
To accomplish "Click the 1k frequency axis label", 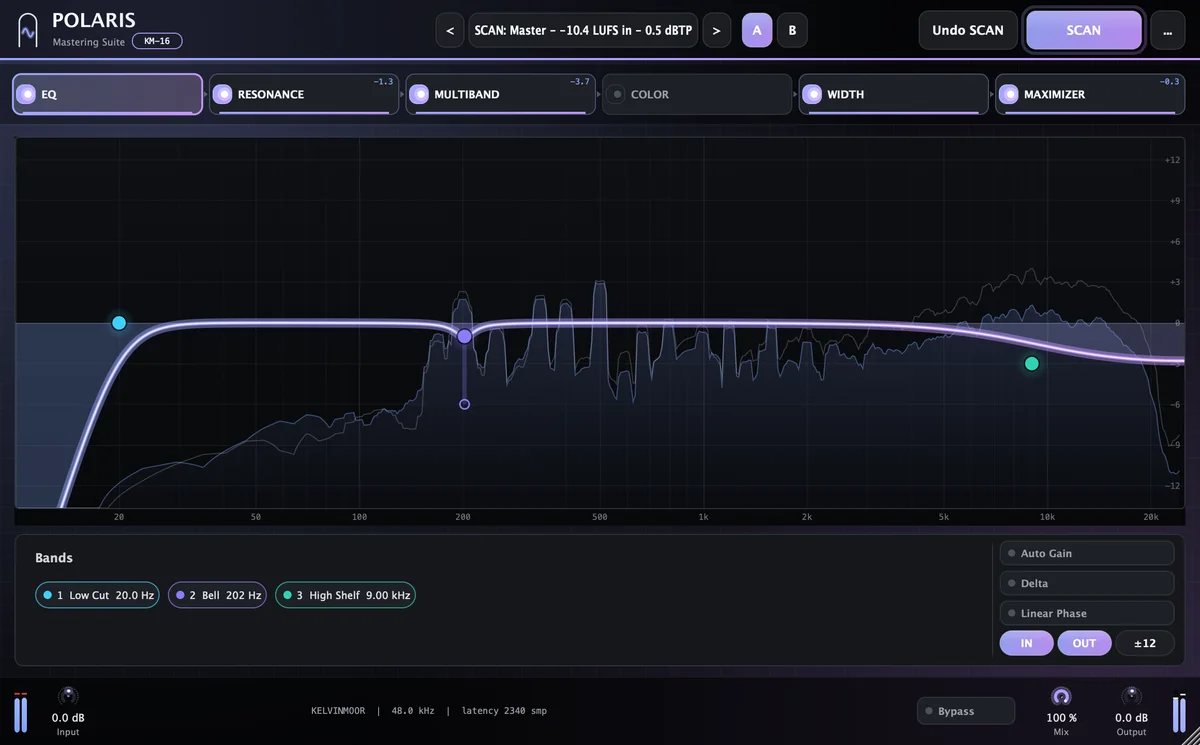I will (703, 517).
